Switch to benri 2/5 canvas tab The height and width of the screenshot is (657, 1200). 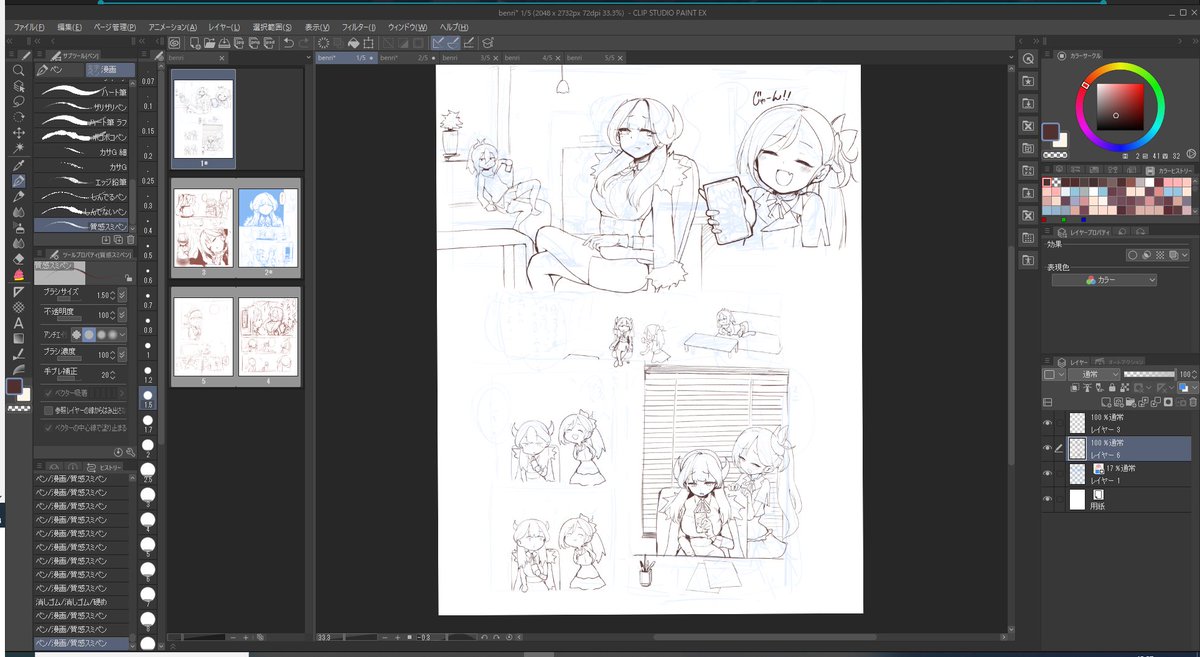click(x=410, y=58)
